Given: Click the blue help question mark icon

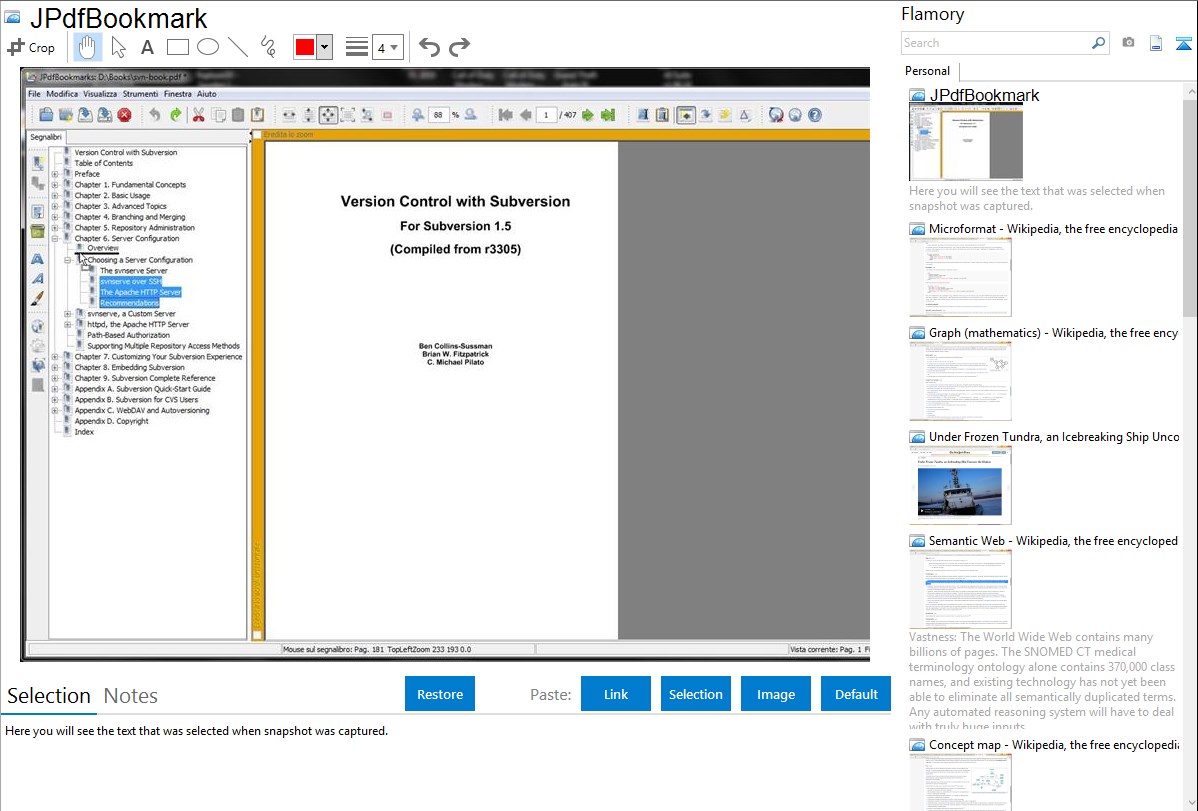Looking at the screenshot, I should tap(815, 115).
